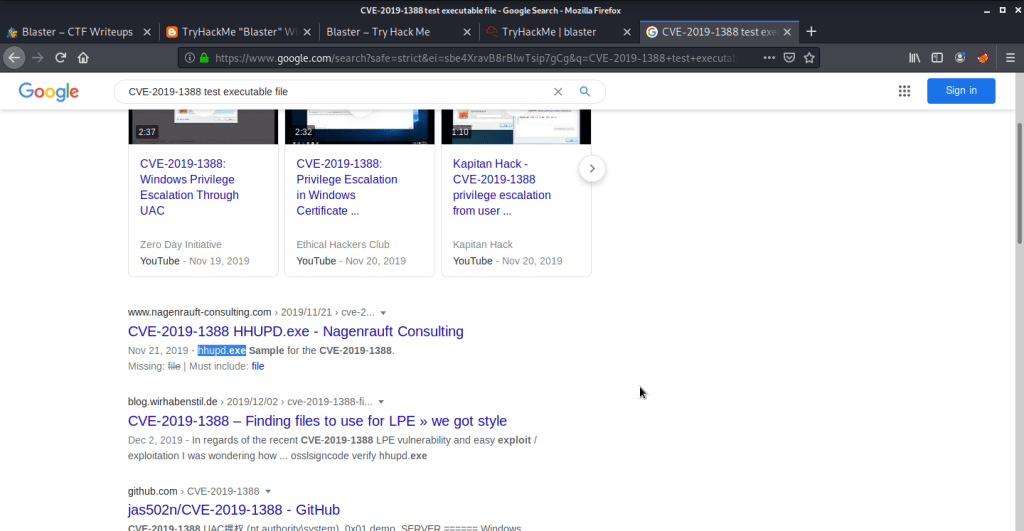Reload the current page
Screen dimensions: 1024x531
pyautogui.click(x=61, y=58)
